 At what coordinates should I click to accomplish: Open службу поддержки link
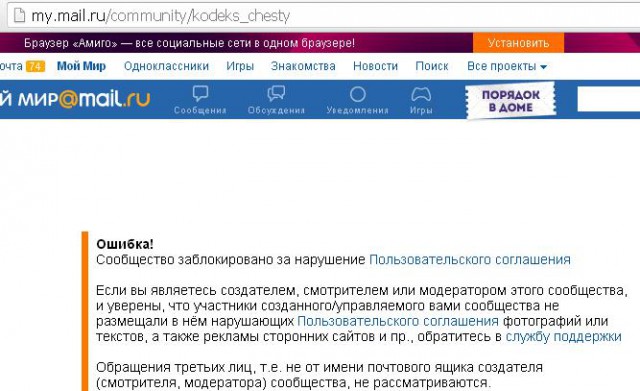click(x=563, y=337)
